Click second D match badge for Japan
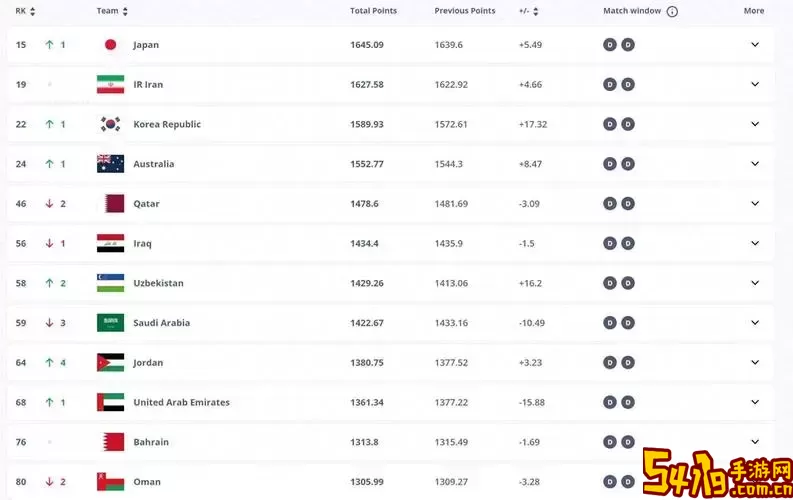The image size is (793, 500). (x=628, y=44)
